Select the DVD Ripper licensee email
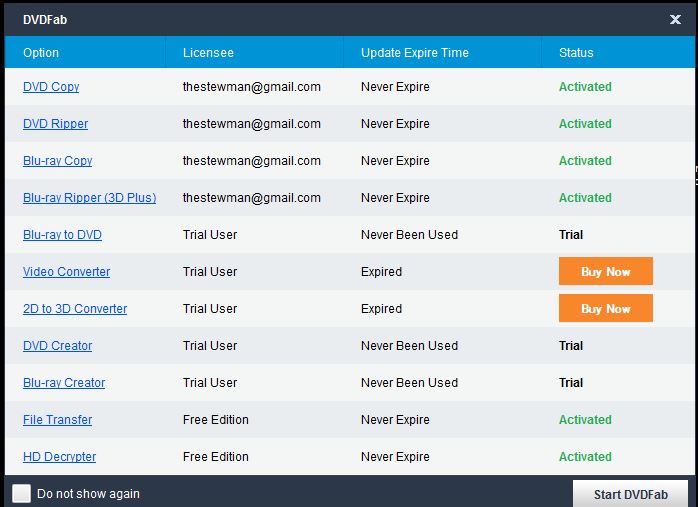 252,124
